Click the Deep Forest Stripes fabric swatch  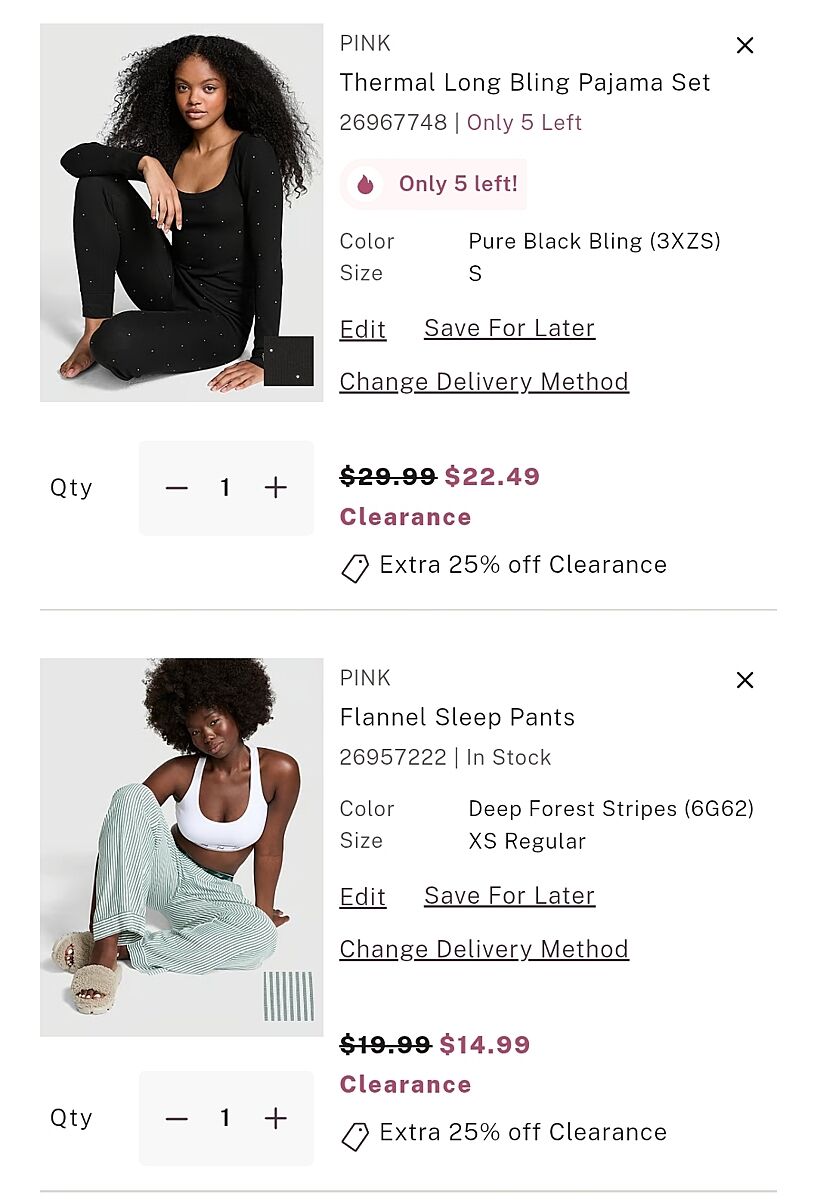(x=289, y=996)
